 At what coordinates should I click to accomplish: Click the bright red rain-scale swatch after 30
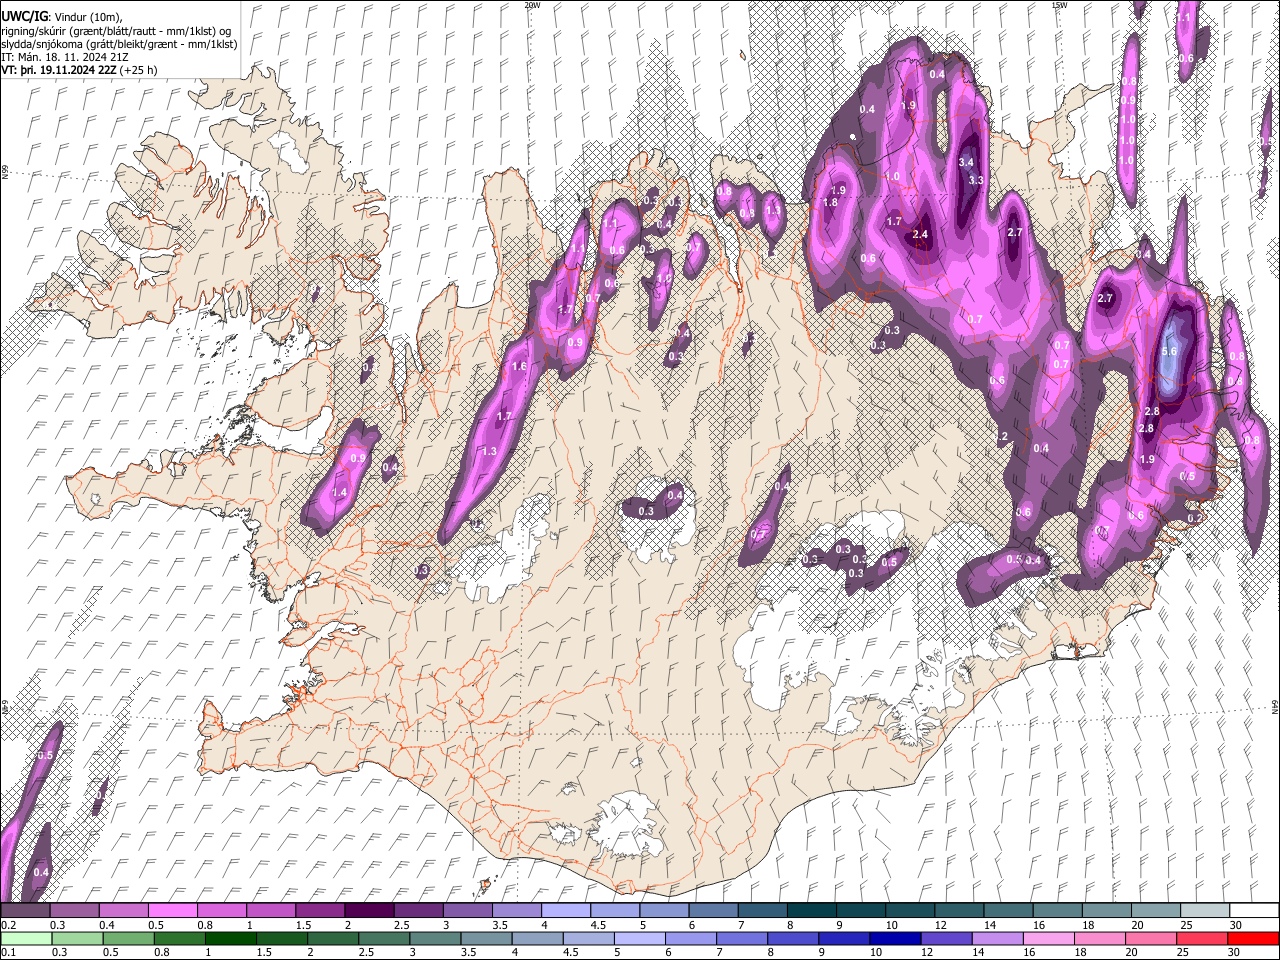pyautogui.click(x=1252, y=938)
